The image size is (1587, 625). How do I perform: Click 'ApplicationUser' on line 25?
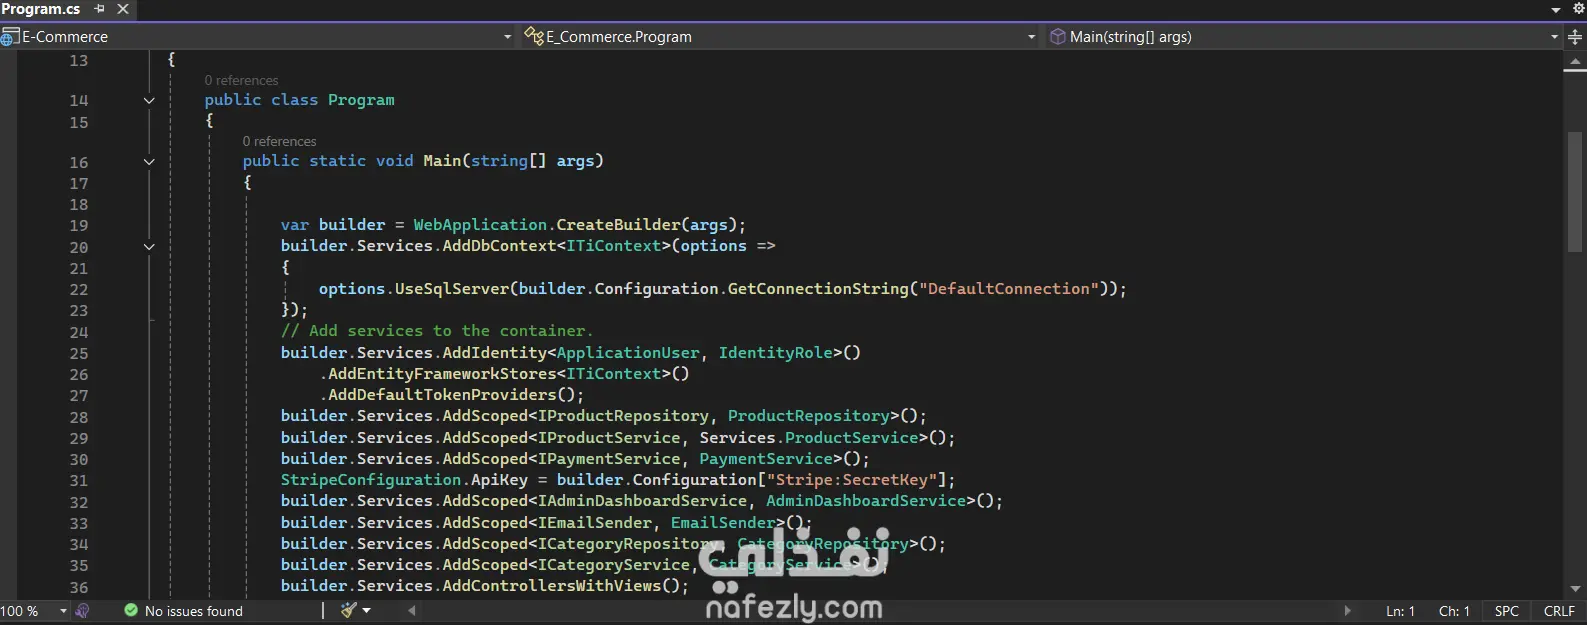628,353
